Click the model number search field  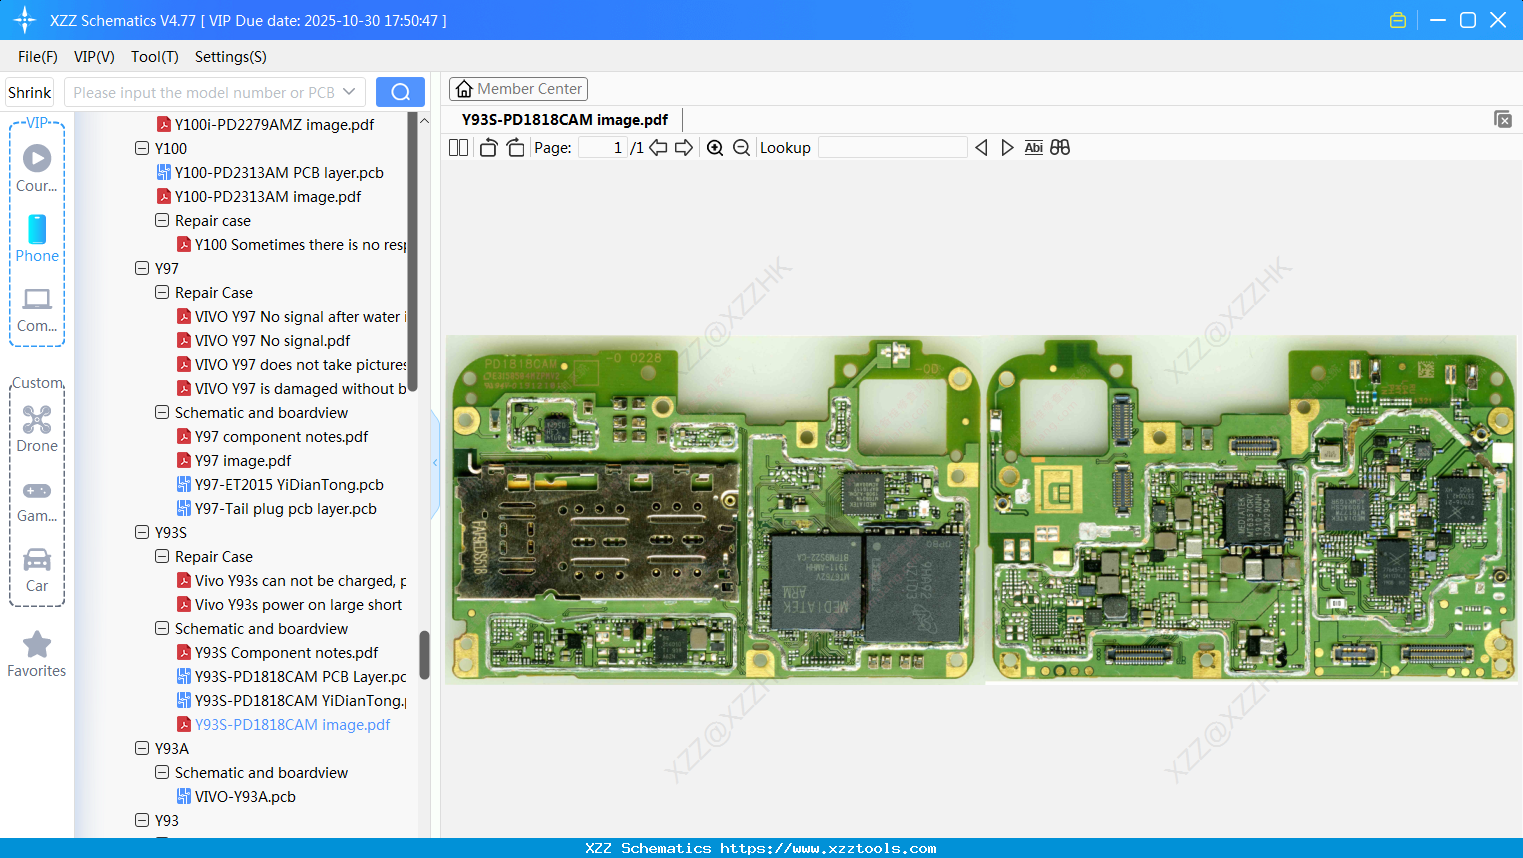pos(203,92)
